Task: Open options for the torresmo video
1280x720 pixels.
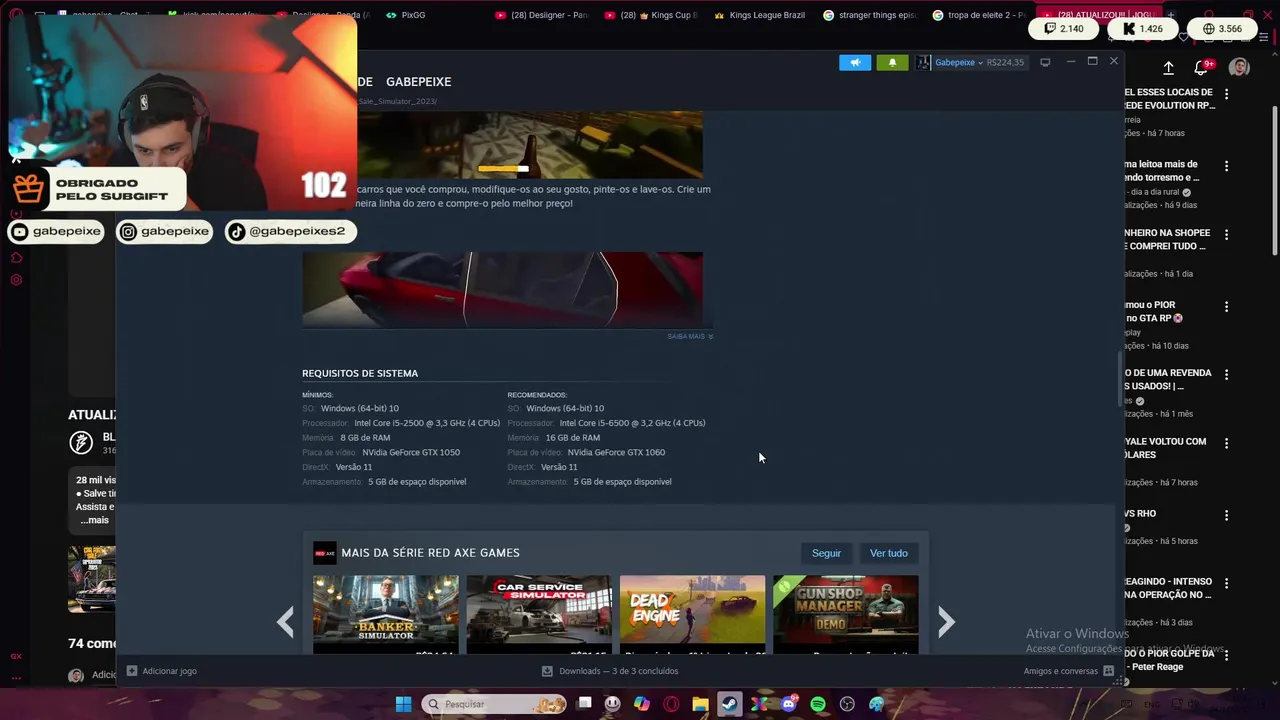Action: tap(1226, 166)
